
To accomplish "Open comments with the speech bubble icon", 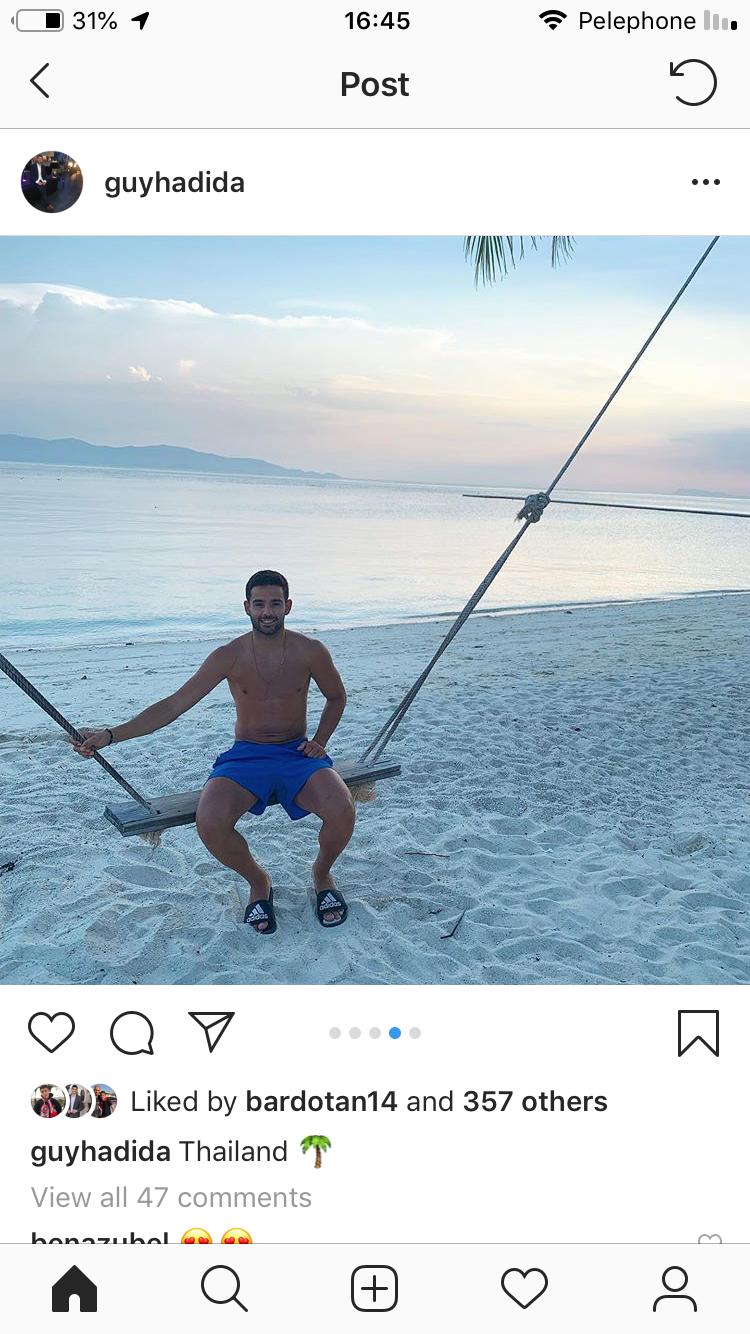I will tap(131, 1033).
